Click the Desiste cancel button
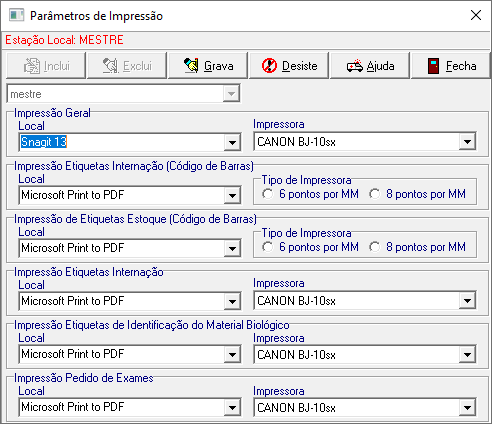 (289, 65)
